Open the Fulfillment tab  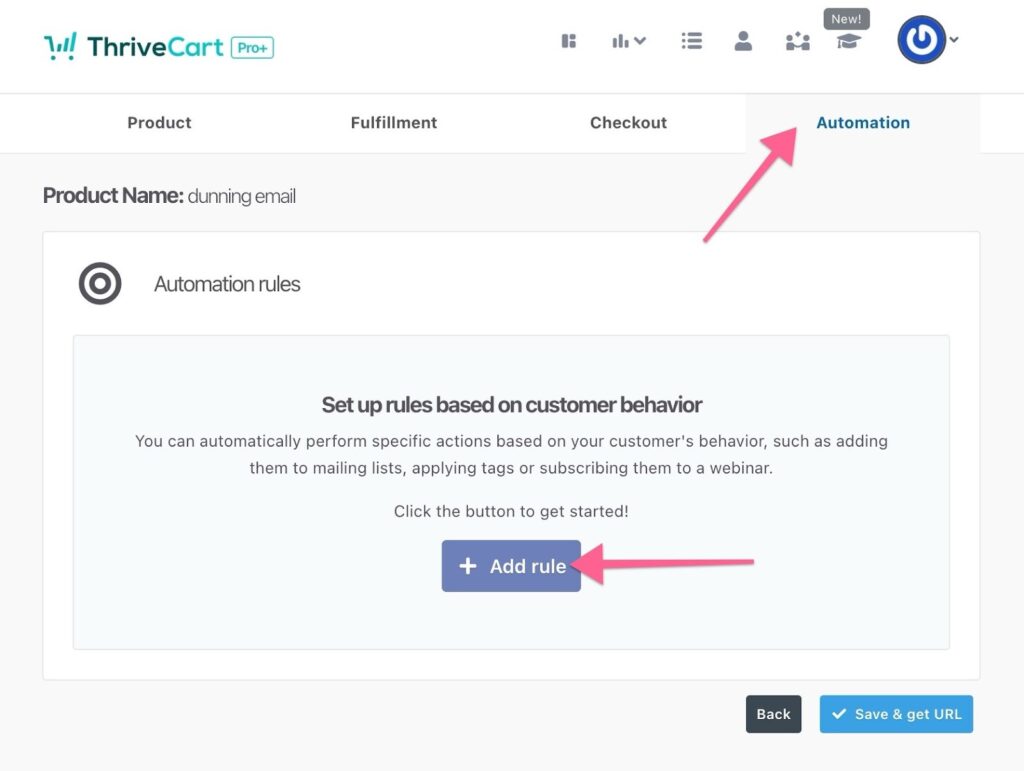(394, 123)
